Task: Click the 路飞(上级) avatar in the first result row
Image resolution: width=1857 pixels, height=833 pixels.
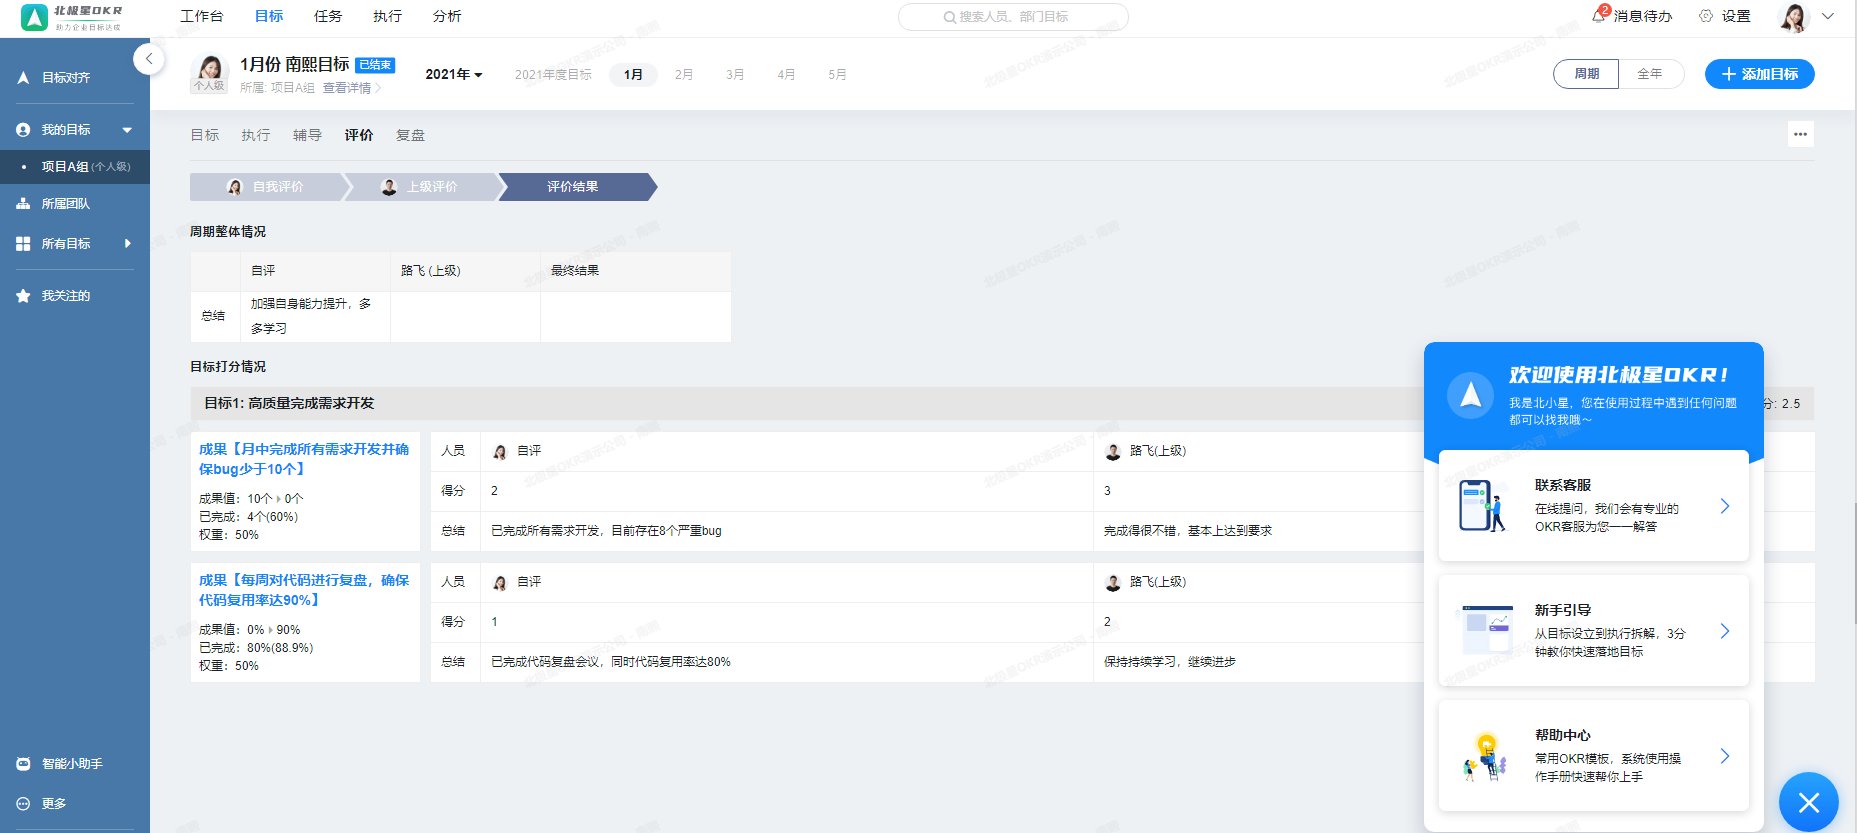Action: (1113, 451)
